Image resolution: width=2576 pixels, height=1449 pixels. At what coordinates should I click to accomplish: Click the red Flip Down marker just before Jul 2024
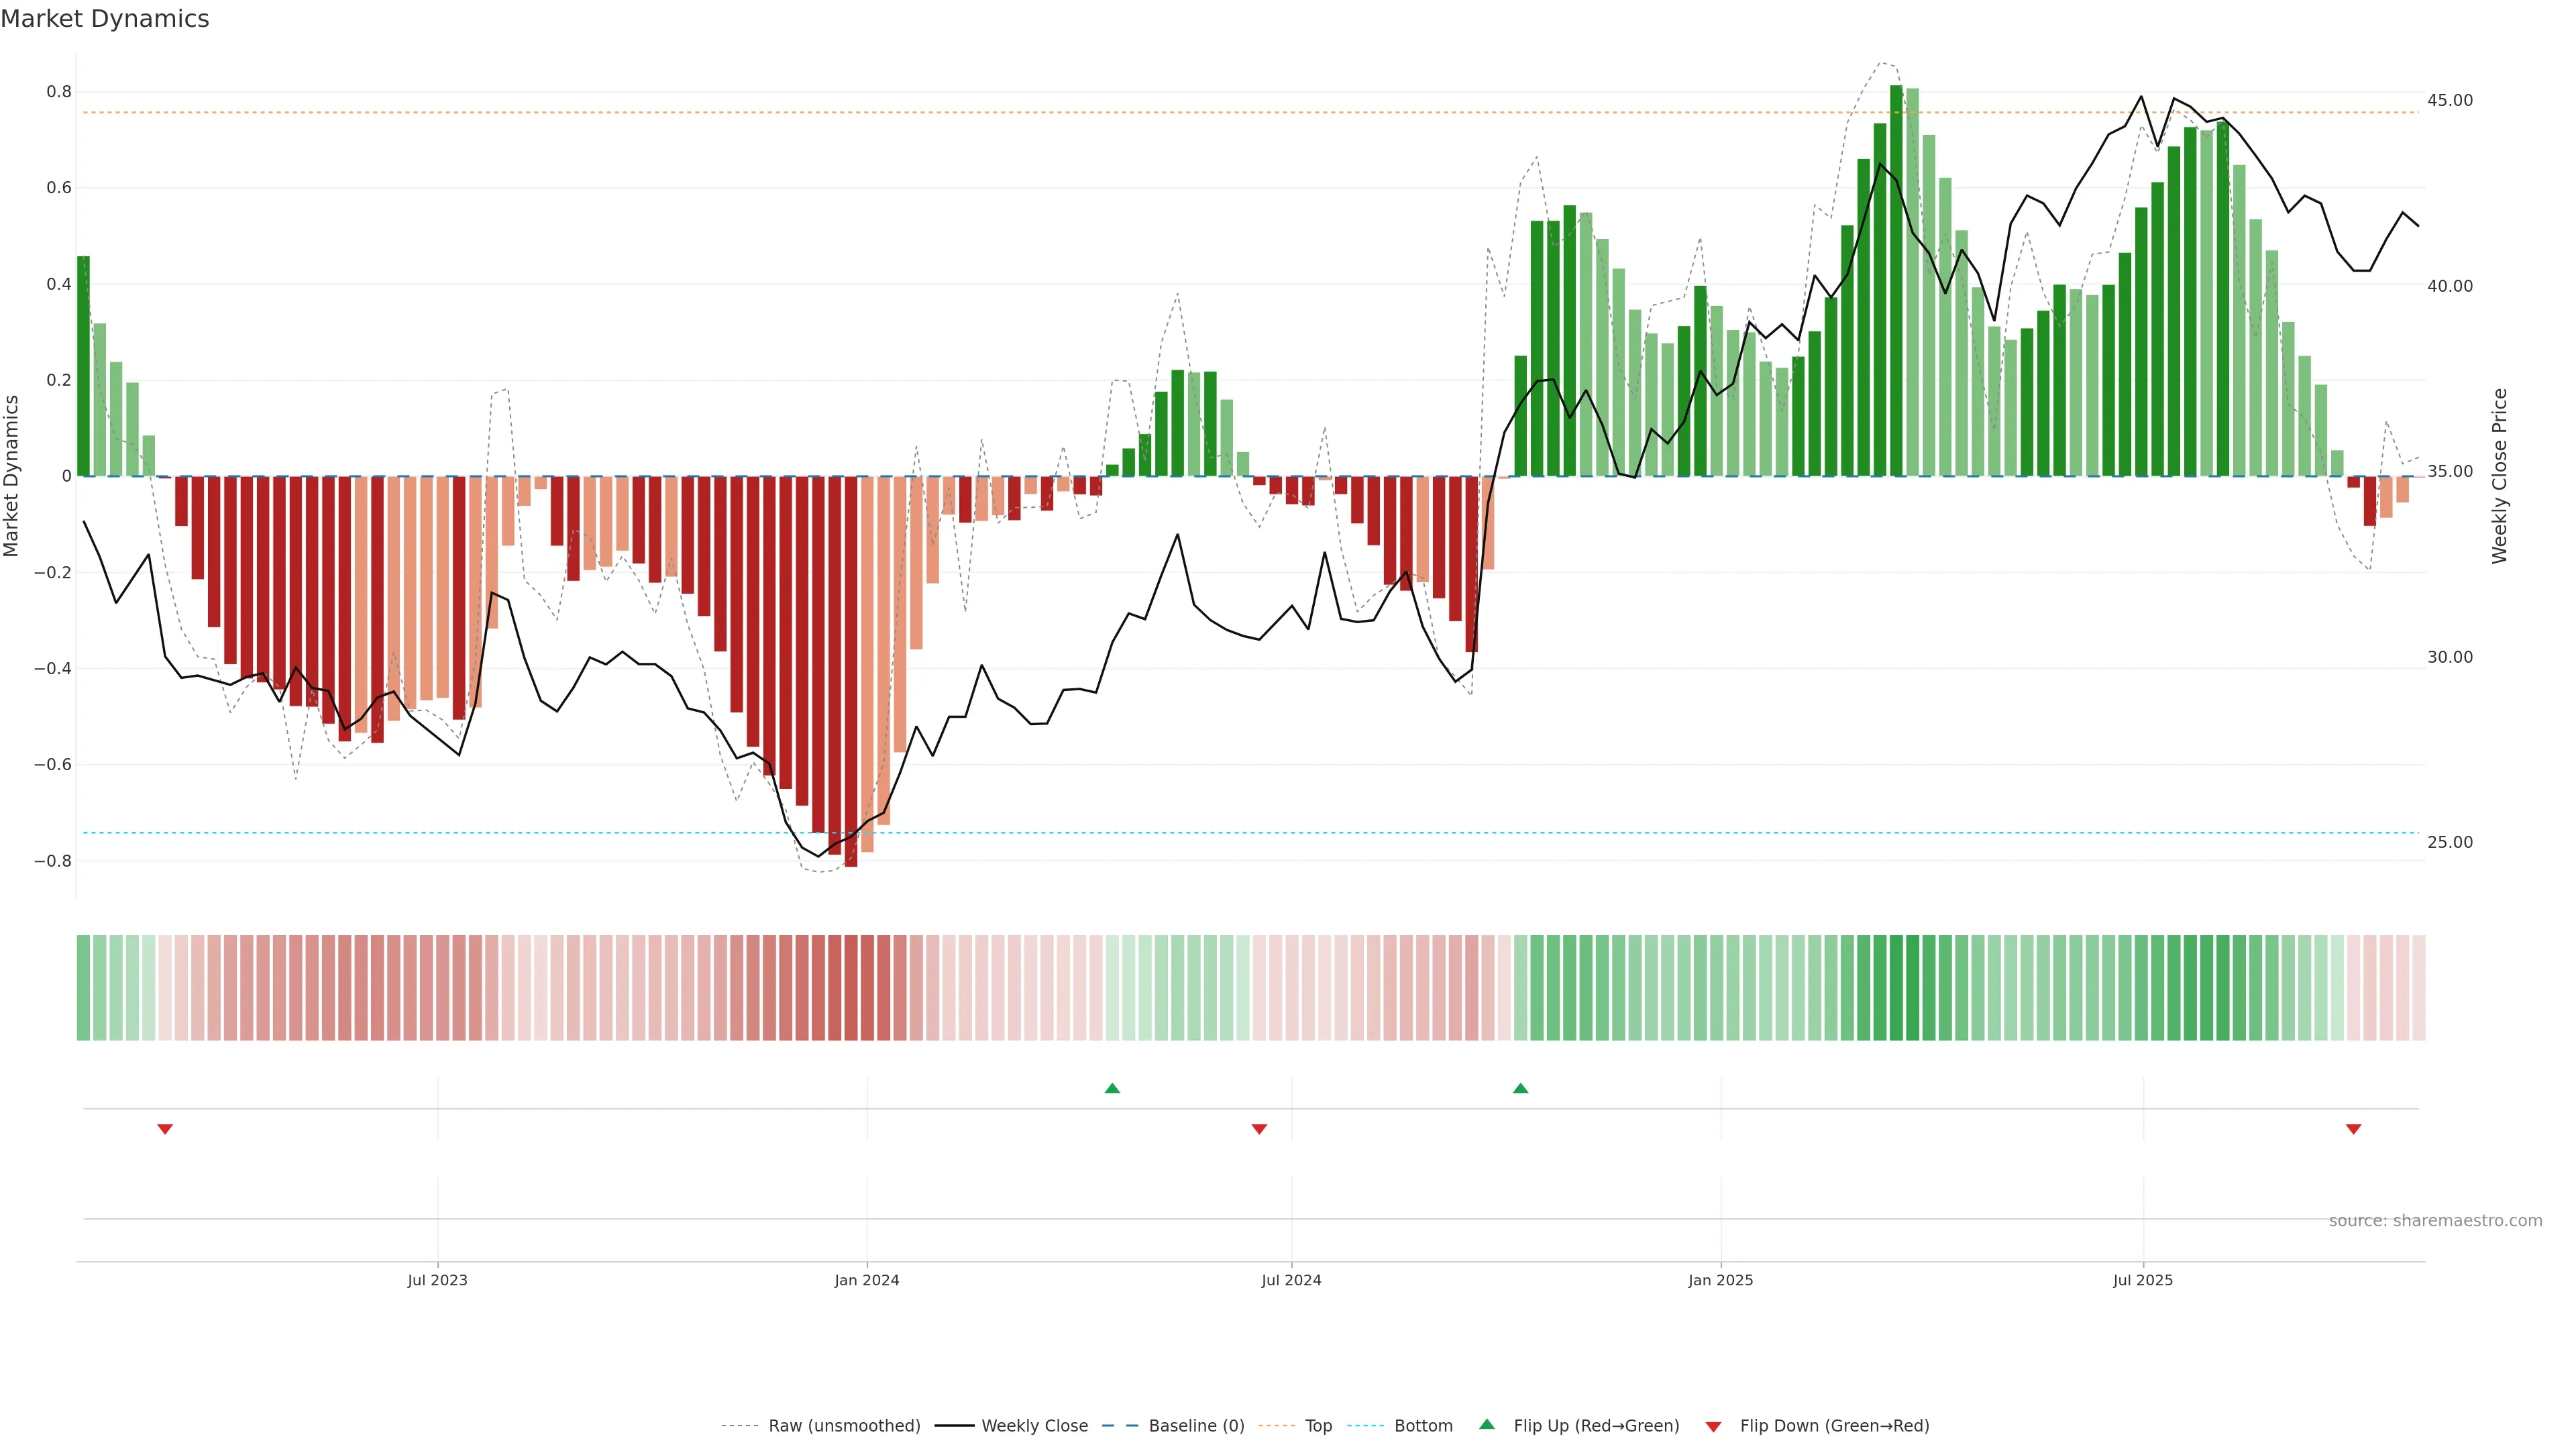click(x=1259, y=1129)
